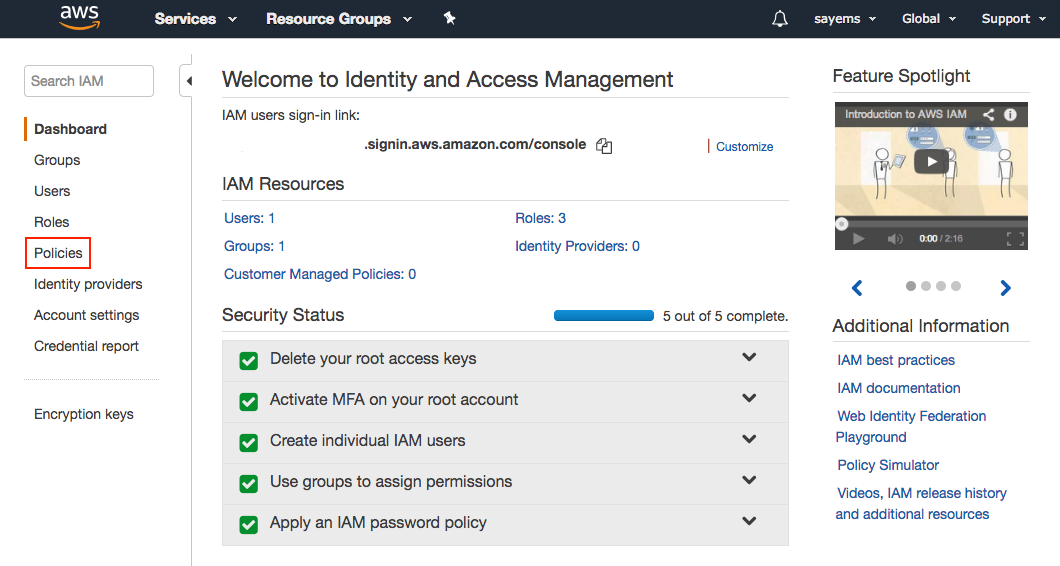Open Users in the sidebar
Screen dimensions: 1060x566
(x=52, y=191)
